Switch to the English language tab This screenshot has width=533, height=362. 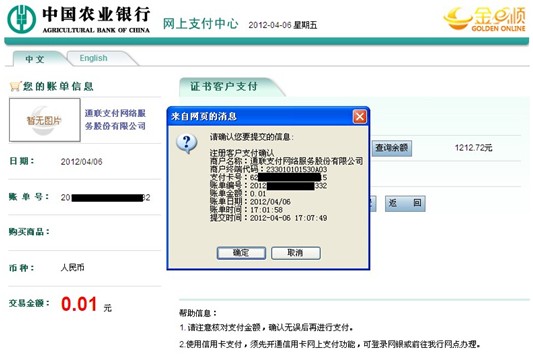pos(93,58)
